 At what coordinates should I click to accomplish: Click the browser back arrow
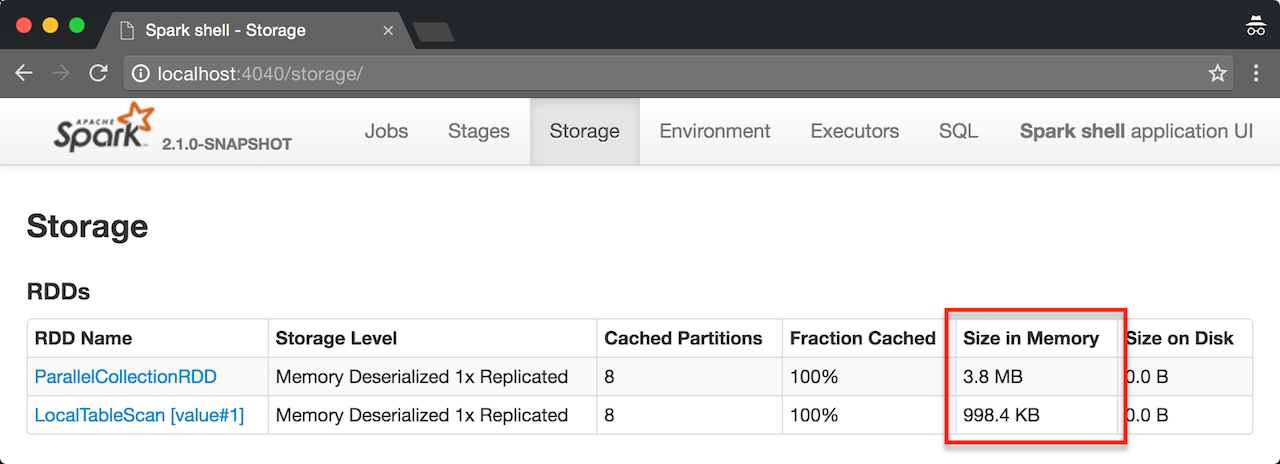[x=24, y=73]
